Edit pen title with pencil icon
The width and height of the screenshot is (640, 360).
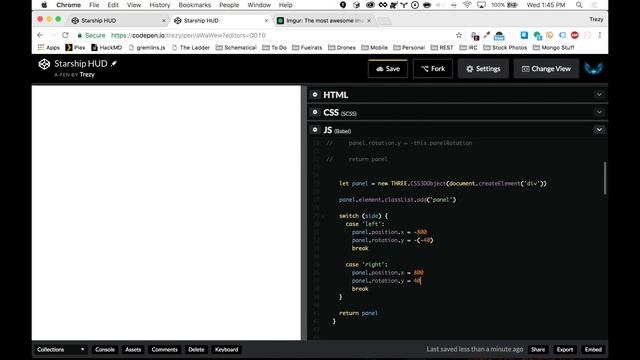(114, 64)
